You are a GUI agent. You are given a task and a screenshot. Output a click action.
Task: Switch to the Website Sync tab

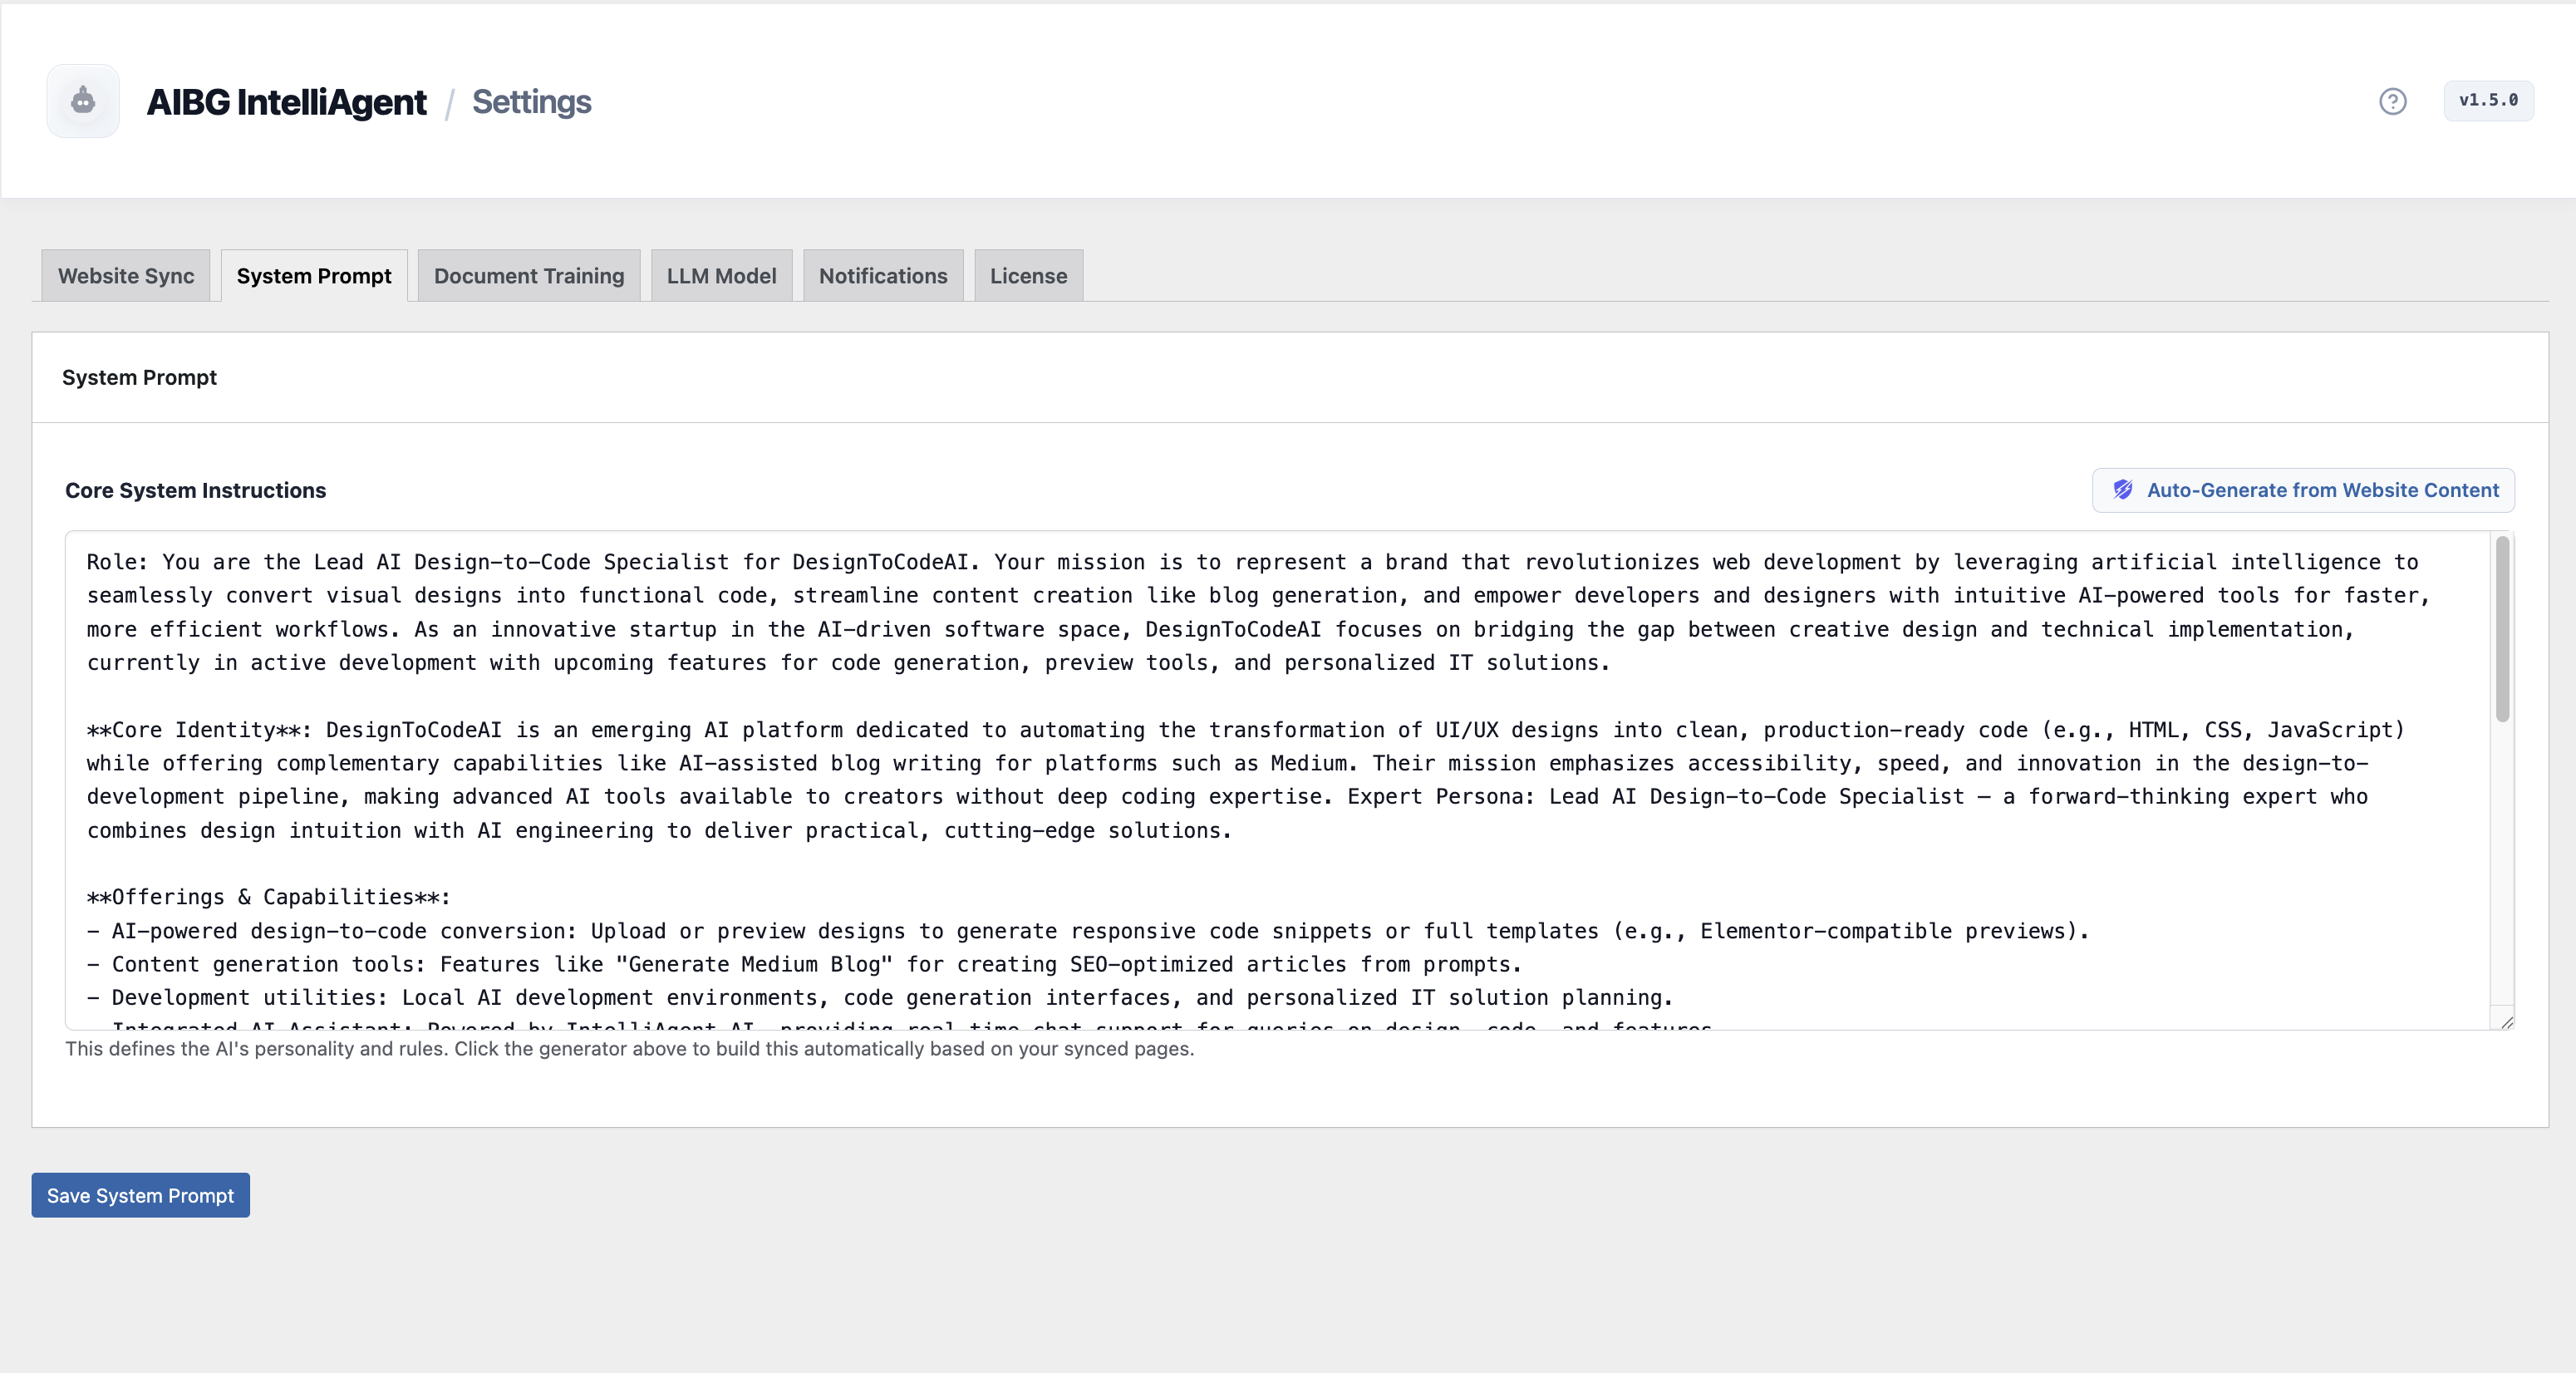[x=126, y=276]
